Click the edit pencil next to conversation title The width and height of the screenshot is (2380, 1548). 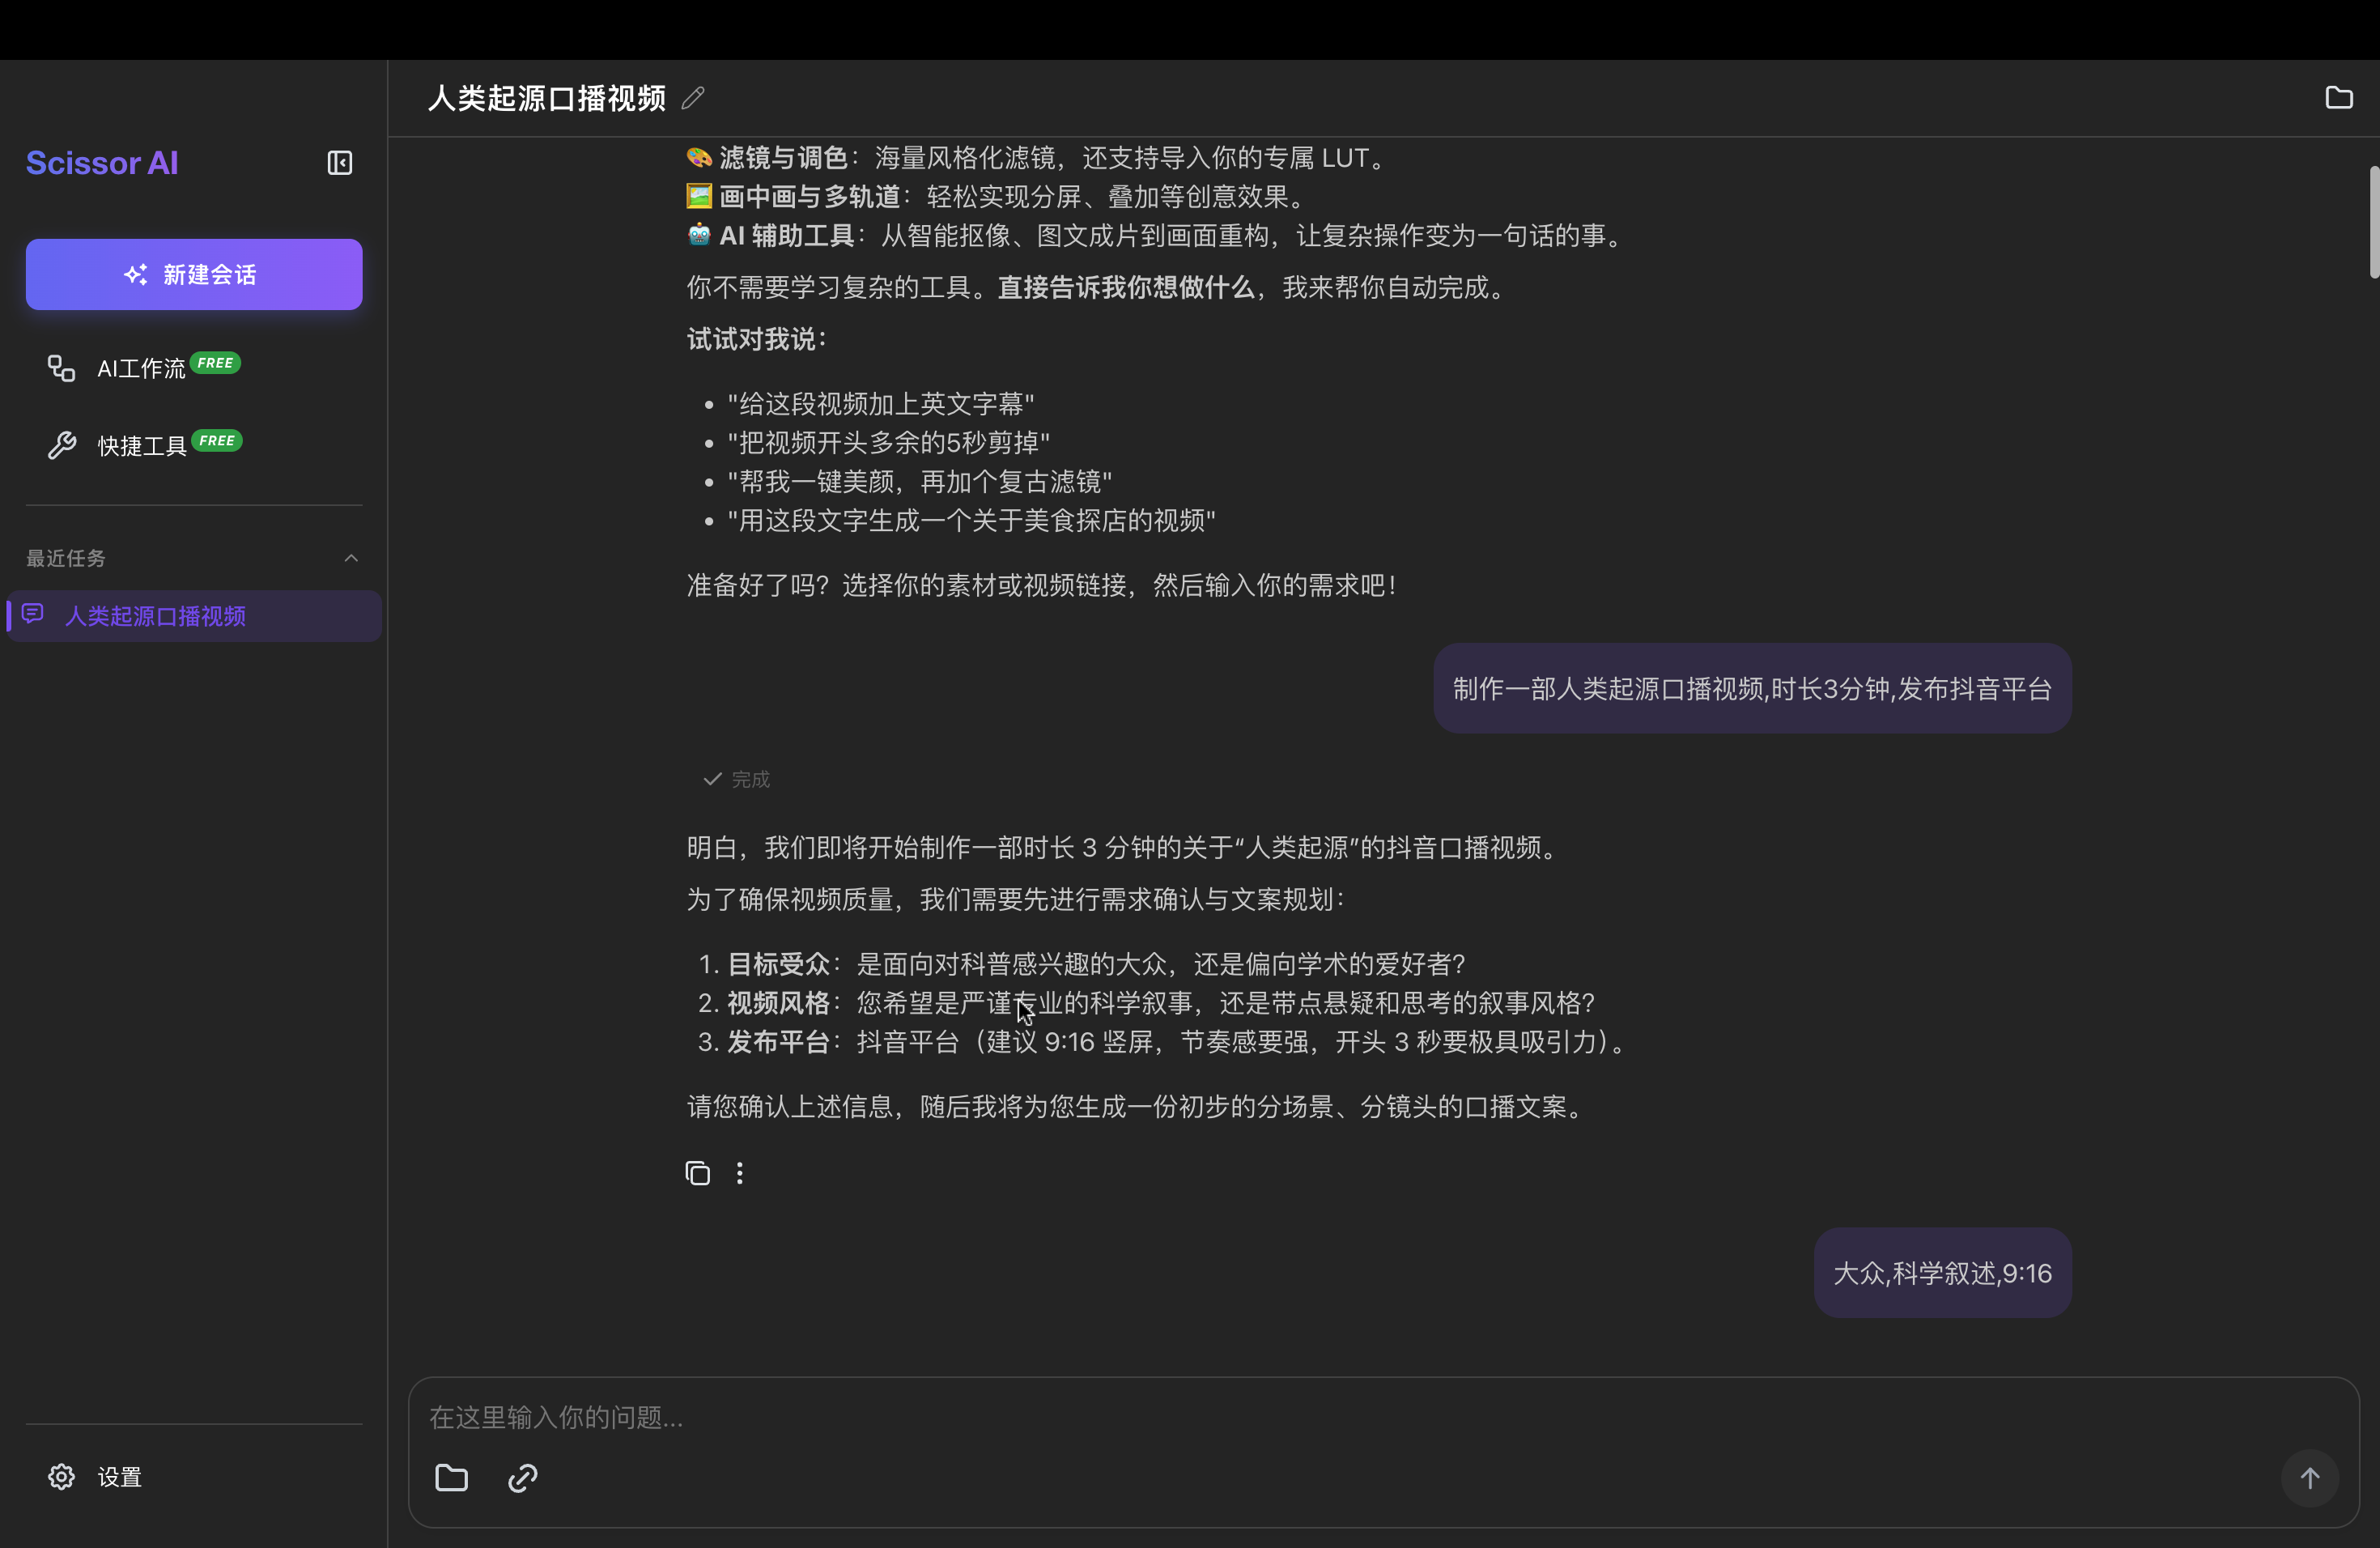pos(692,97)
